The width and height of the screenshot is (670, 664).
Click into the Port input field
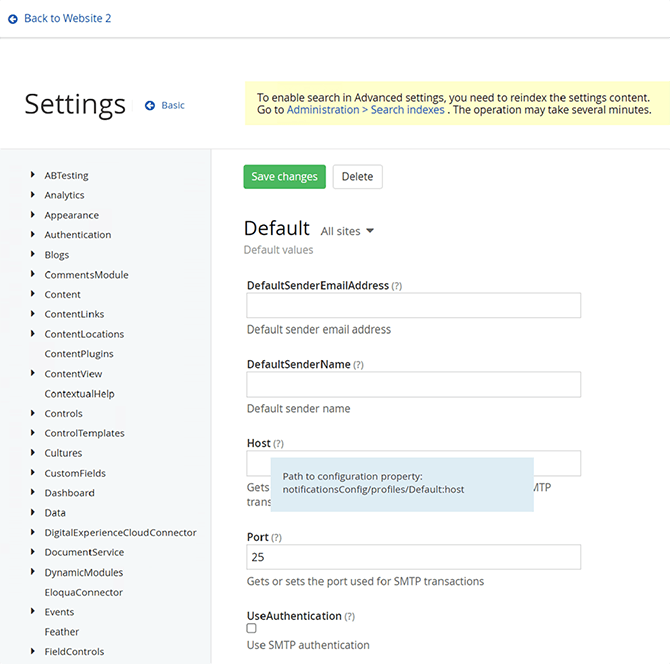(413, 557)
